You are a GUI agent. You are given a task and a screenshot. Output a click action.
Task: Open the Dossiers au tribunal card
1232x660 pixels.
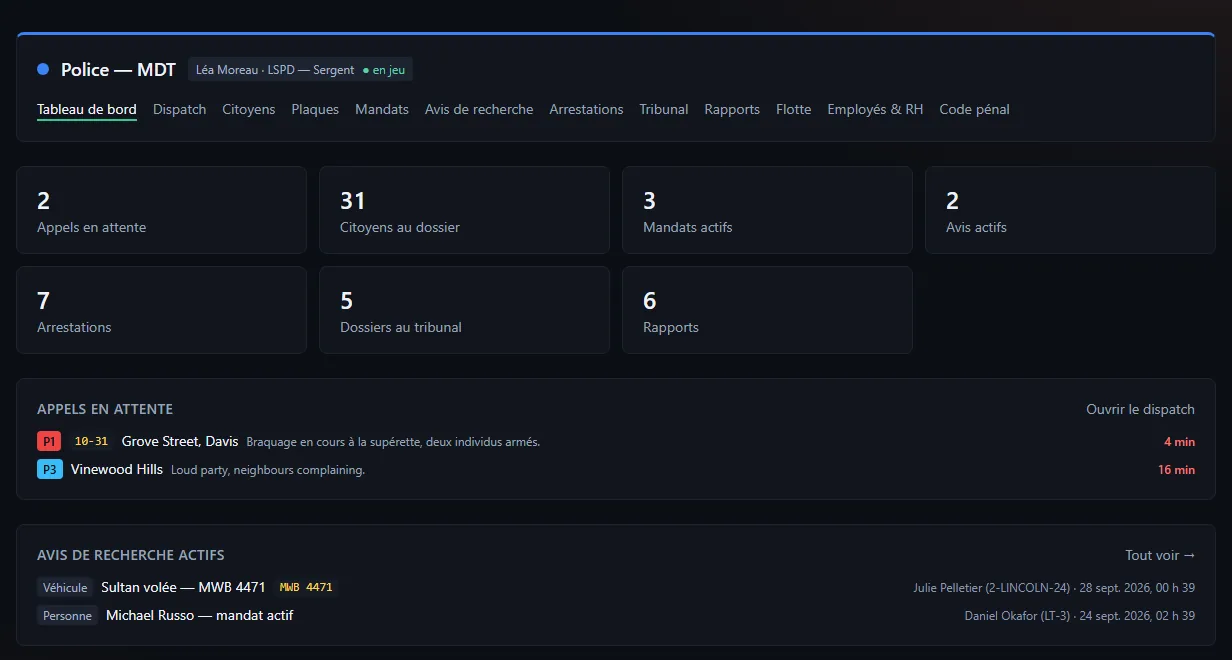pos(464,310)
